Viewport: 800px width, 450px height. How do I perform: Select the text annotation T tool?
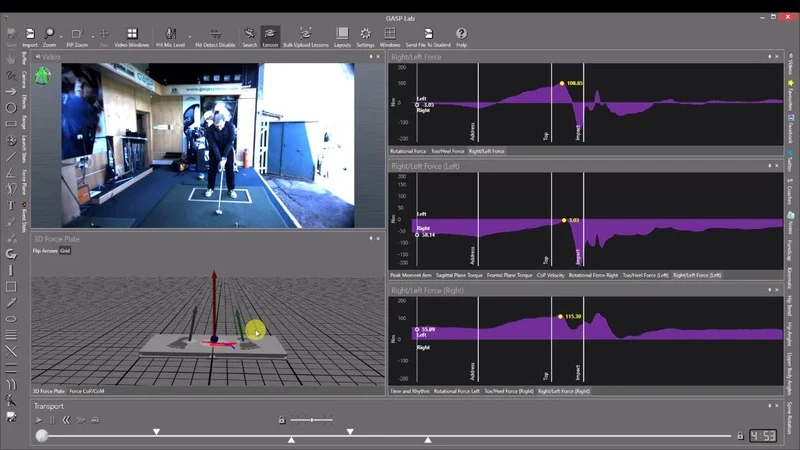pyautogui.click(x=11, y=205)
